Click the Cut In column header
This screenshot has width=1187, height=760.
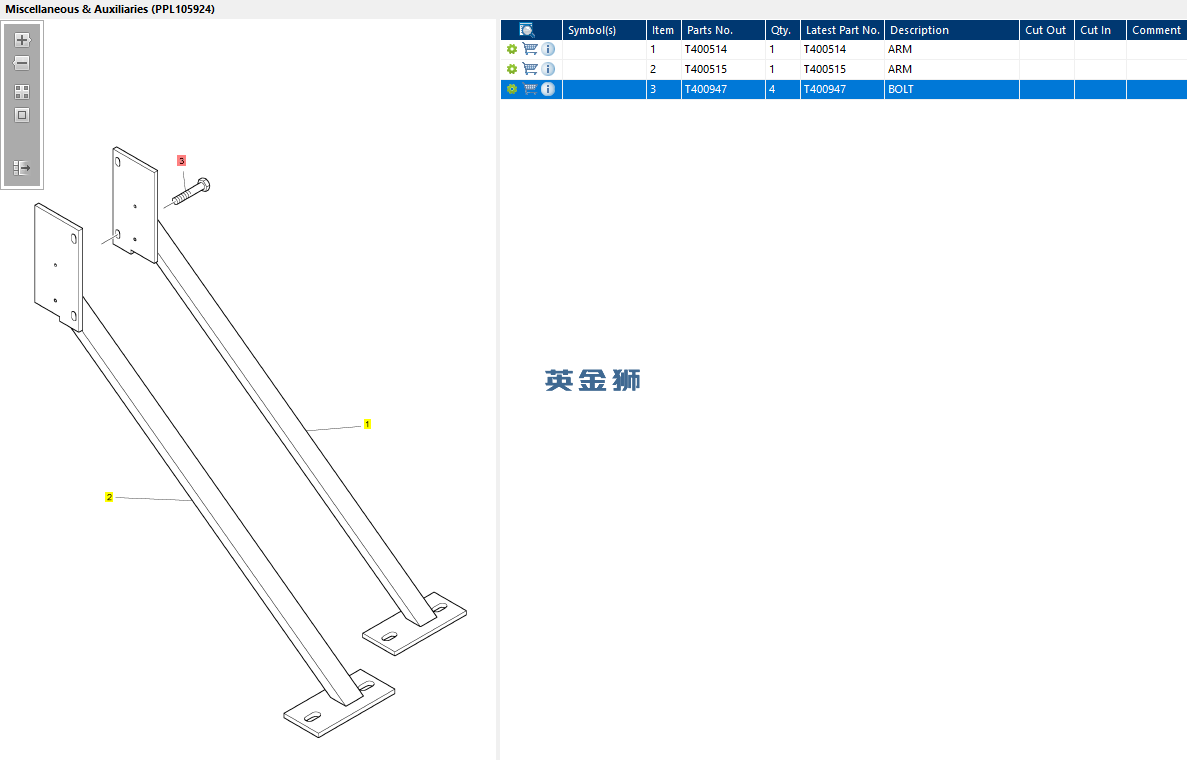1101,30
